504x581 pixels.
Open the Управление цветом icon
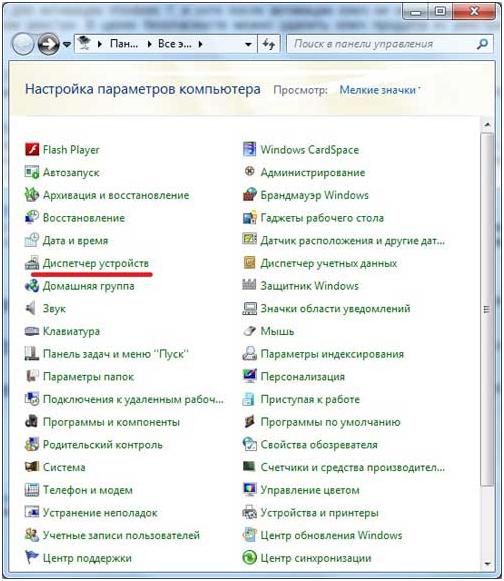click(249, 490)
